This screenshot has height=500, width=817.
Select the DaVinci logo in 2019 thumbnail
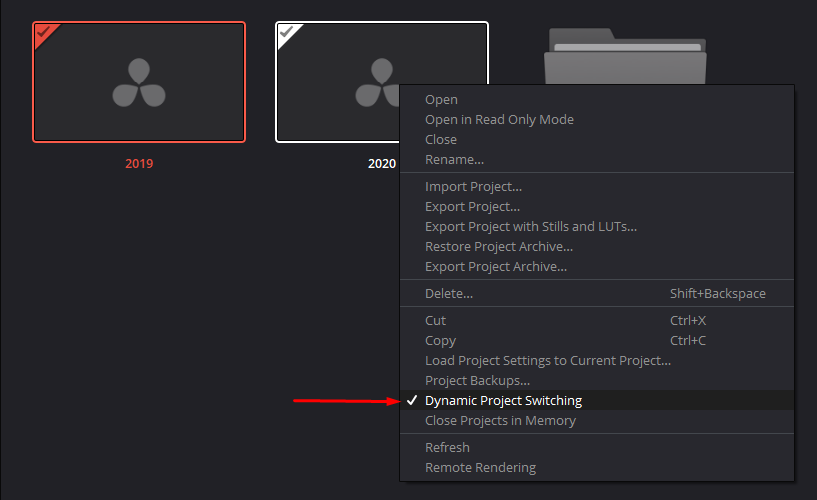click(139, 82)
